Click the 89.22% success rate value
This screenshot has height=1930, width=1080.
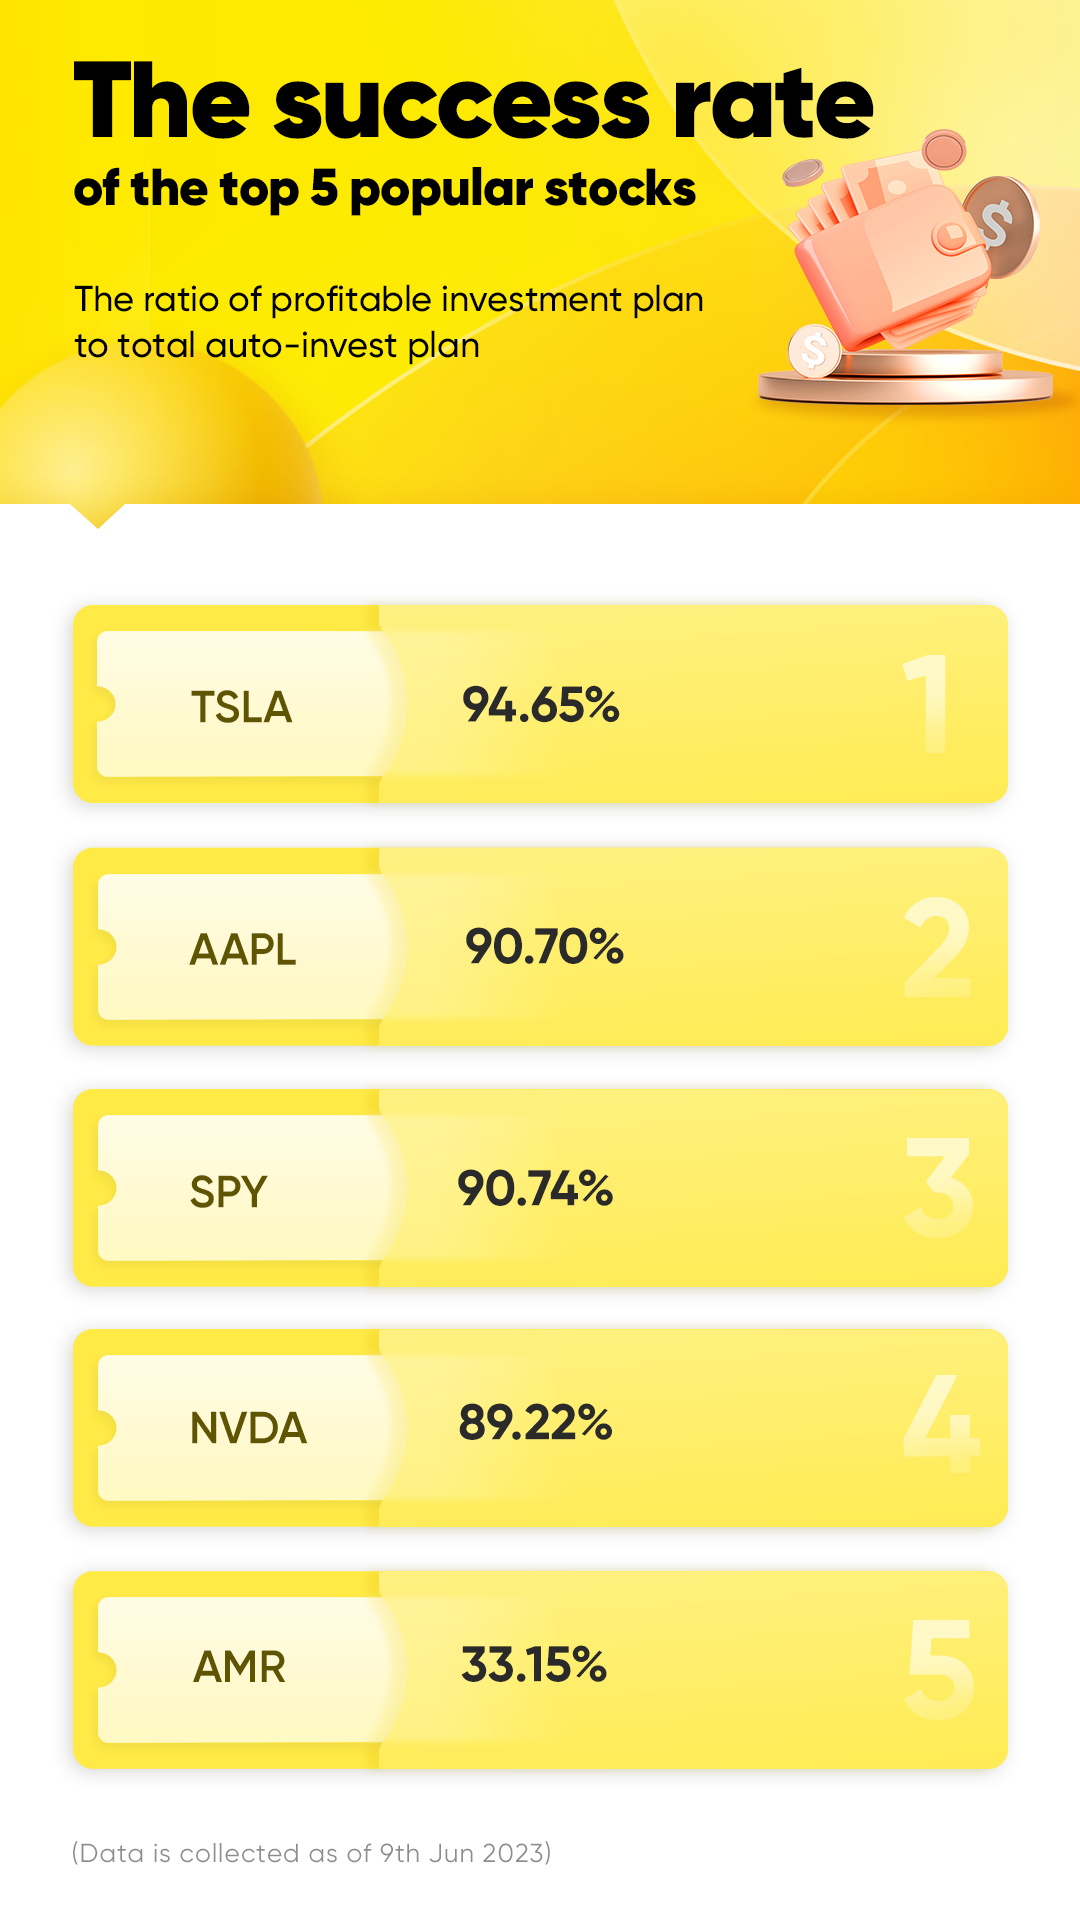[535, 1422]
